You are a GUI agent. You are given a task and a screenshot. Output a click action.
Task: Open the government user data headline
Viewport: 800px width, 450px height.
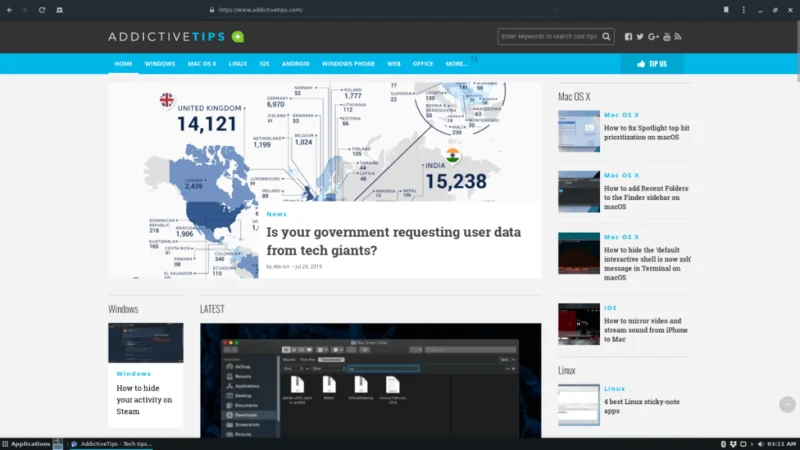[x=393, y=241]
